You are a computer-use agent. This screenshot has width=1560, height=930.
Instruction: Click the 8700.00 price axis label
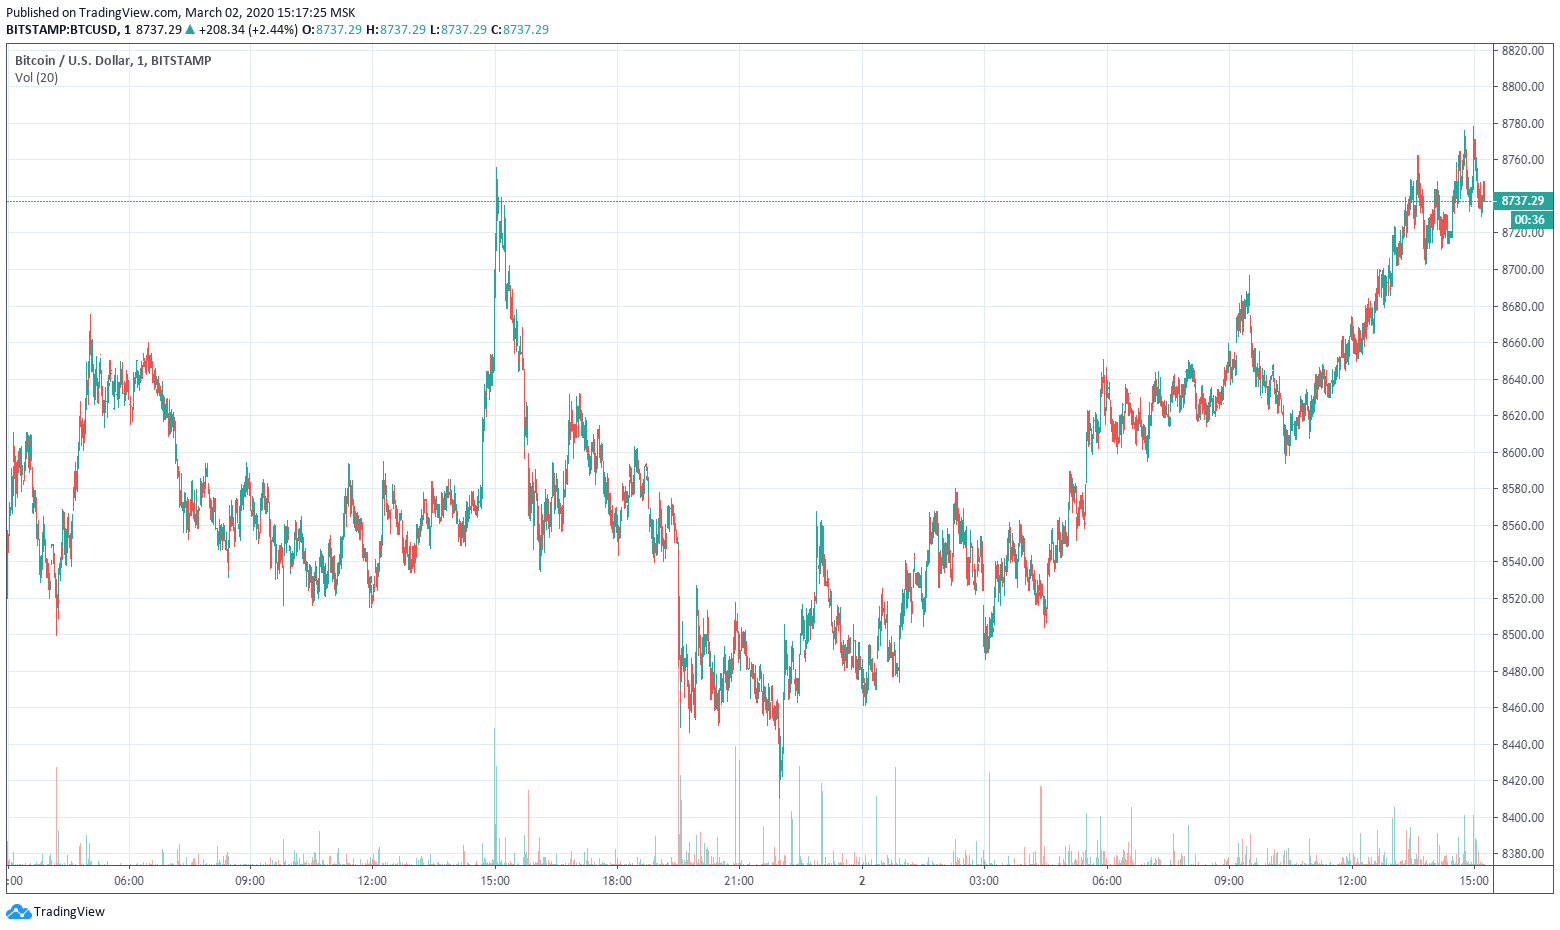coord(1523,270)
